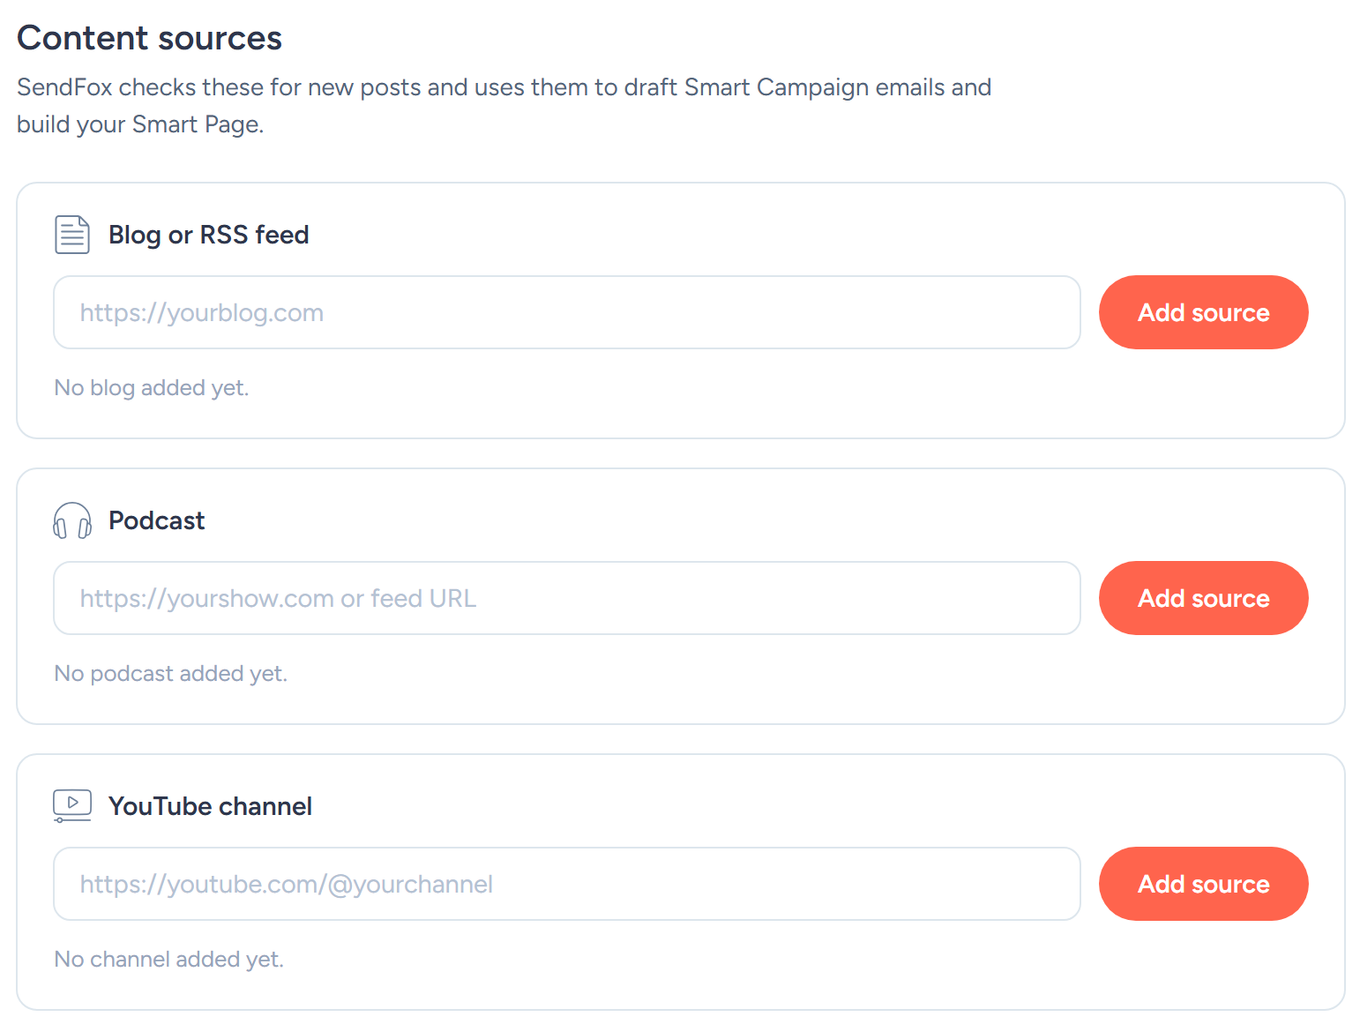Viewport: 1360px width, 1032px height.
Task: Click the 'Podcast' section title
Action: coord(157,521)
